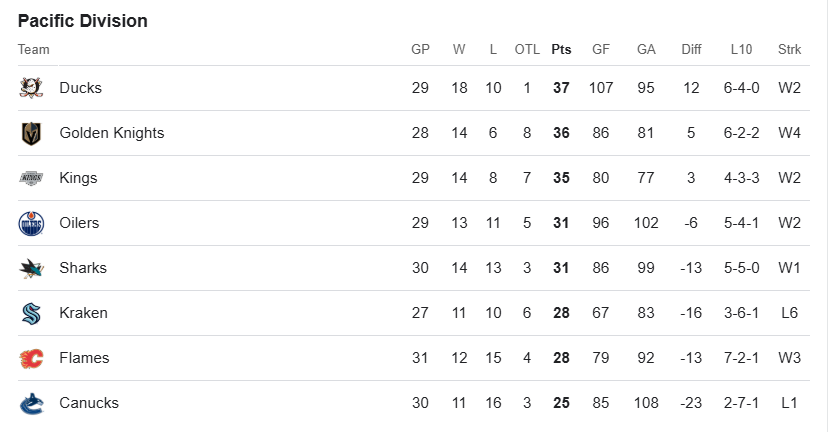Screen dimensions: 828x432
Task: Select the Kings team name
Action: (78, 178)
